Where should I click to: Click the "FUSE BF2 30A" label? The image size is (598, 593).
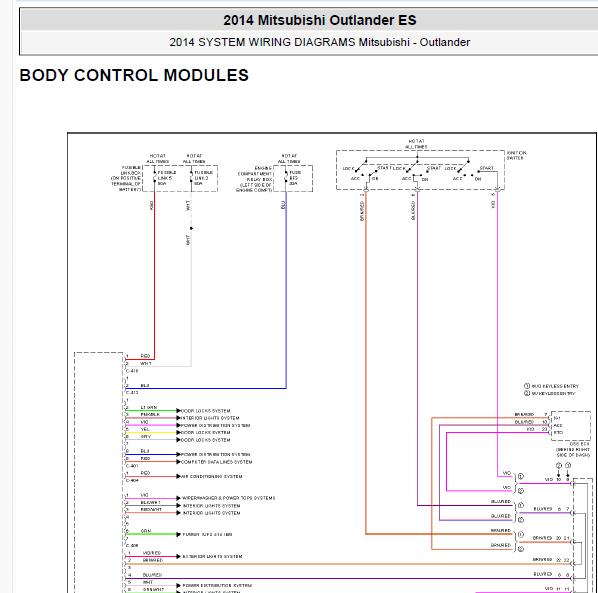tap(295, 178)
